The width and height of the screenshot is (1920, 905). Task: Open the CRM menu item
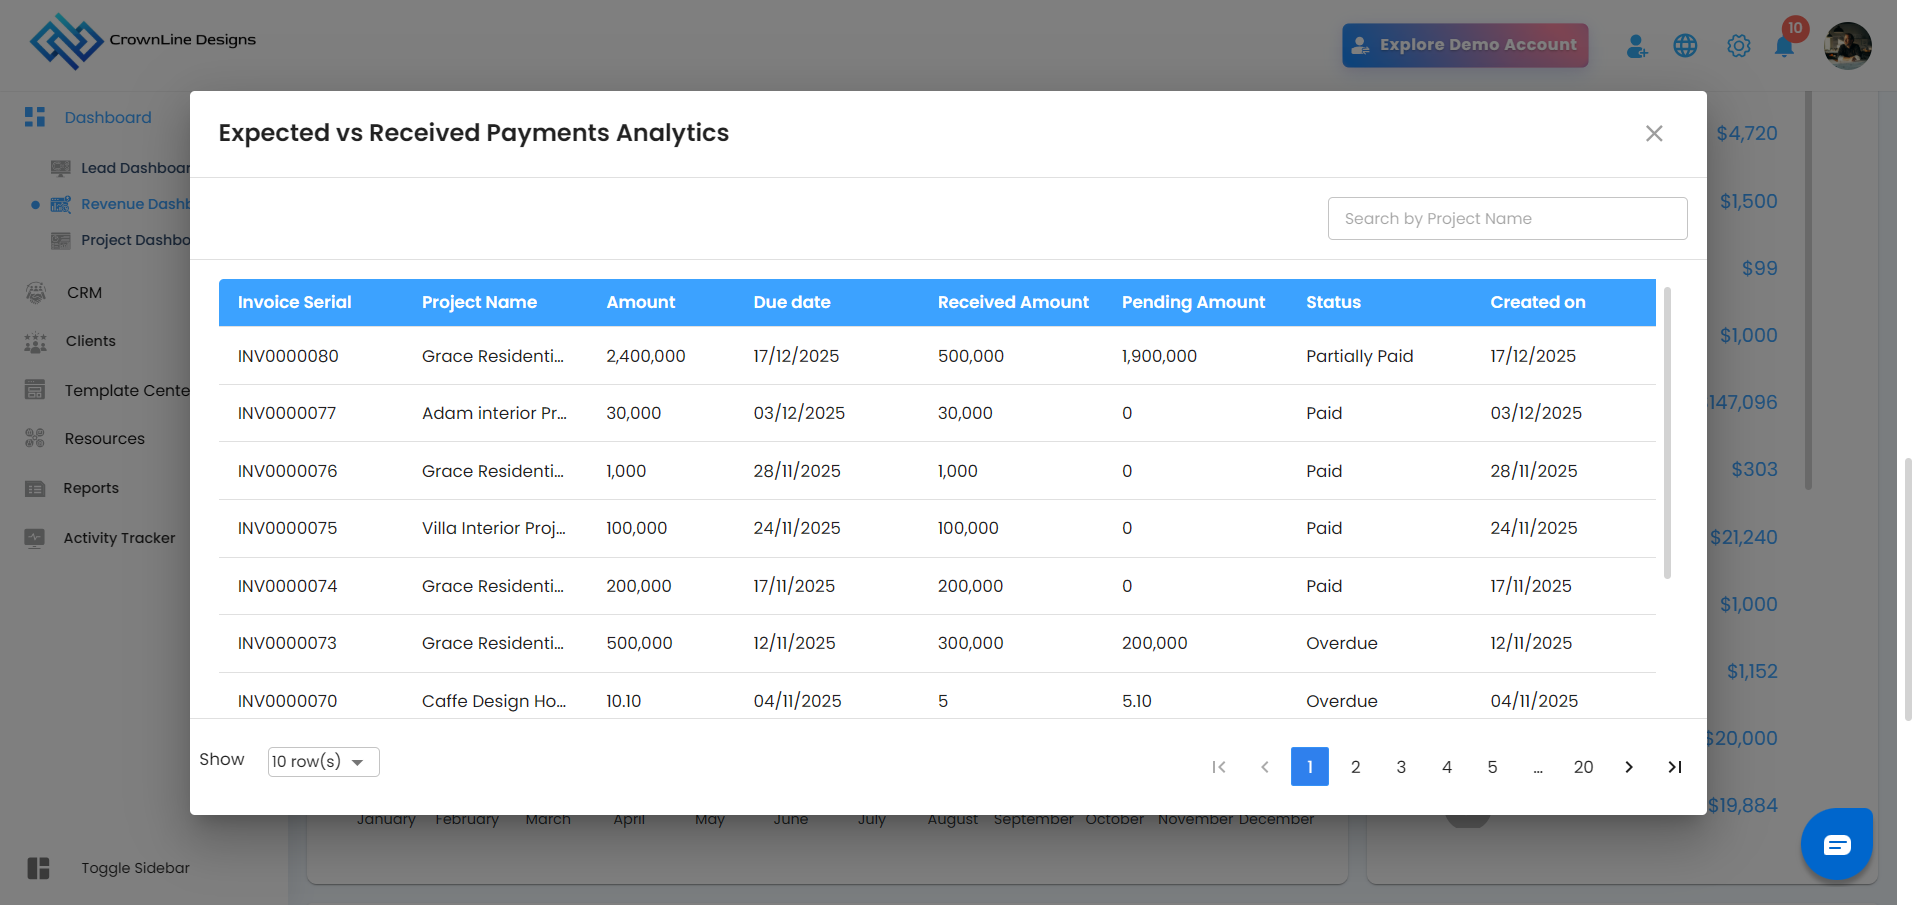point(84,292)
